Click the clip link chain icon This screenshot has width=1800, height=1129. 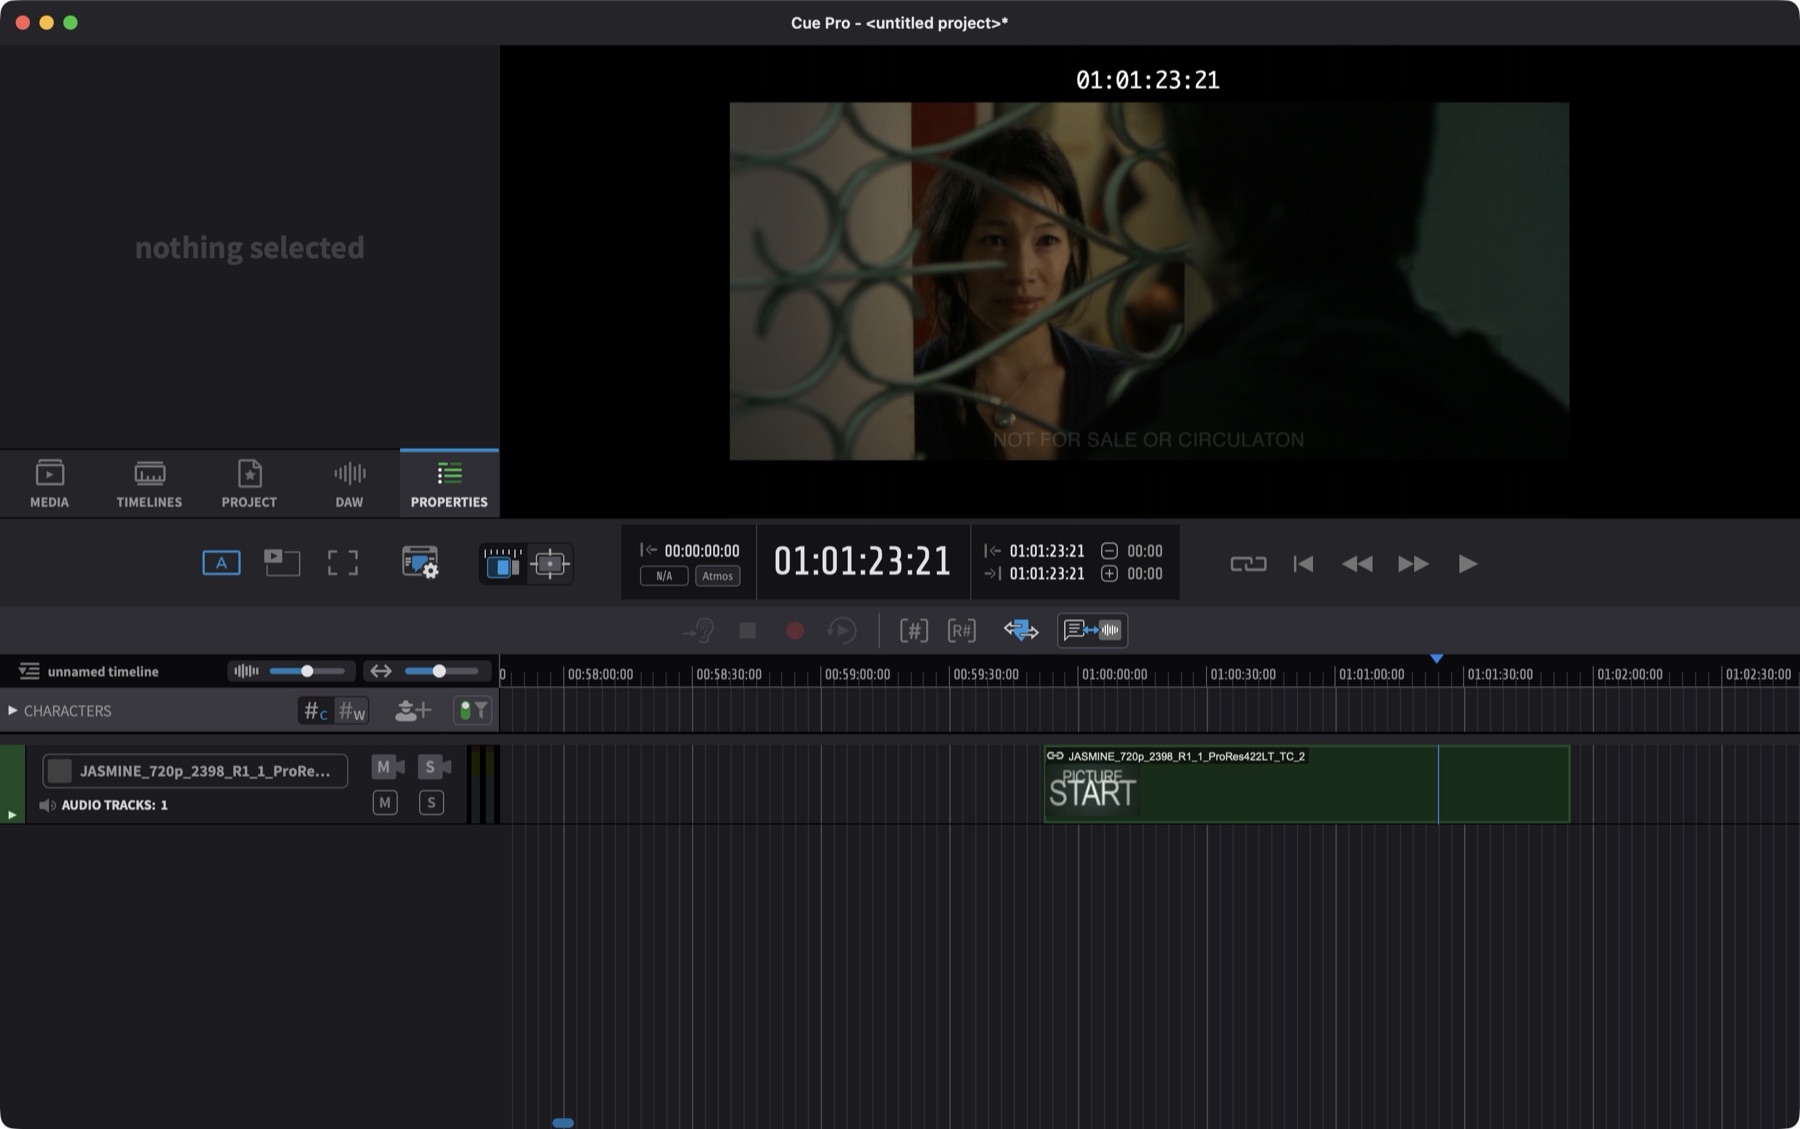point(1055,756)
